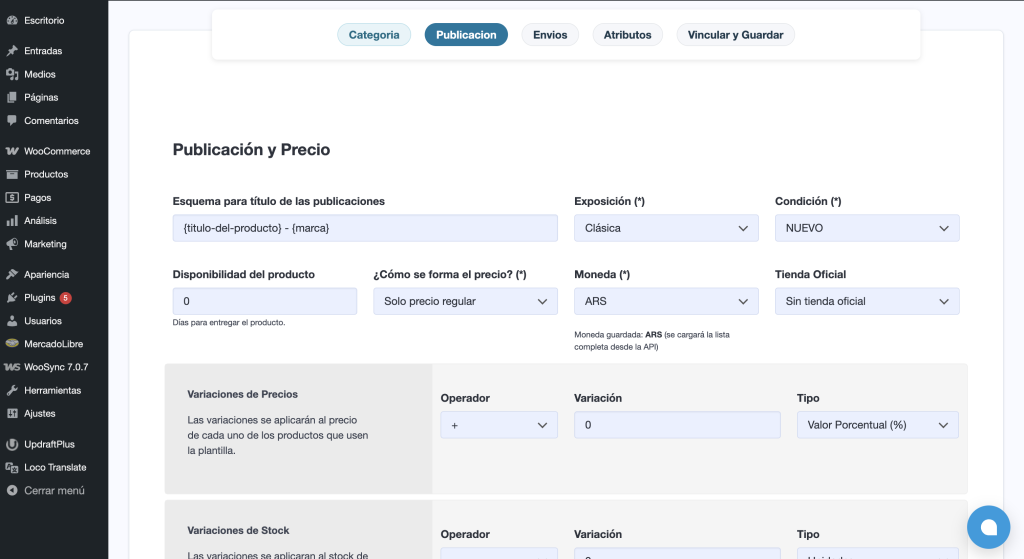Open the Operador dropdown in Variaciones de Precios

[499, 424]
